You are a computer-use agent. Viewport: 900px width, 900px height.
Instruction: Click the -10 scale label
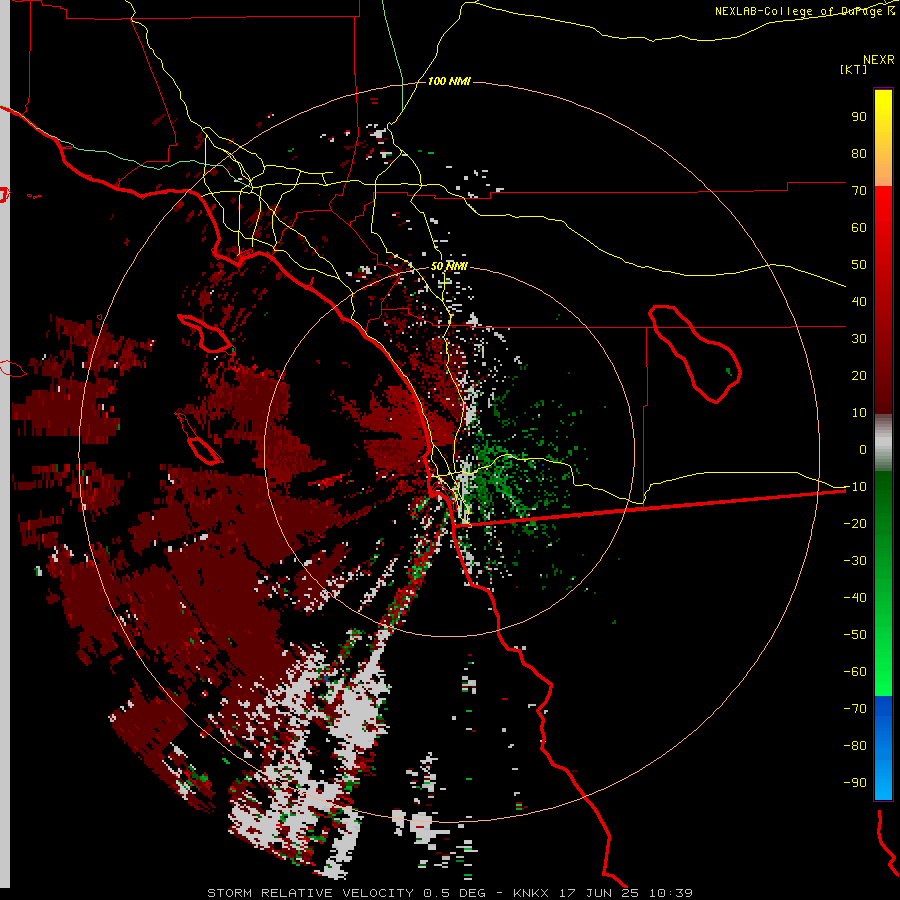point(855,487)
